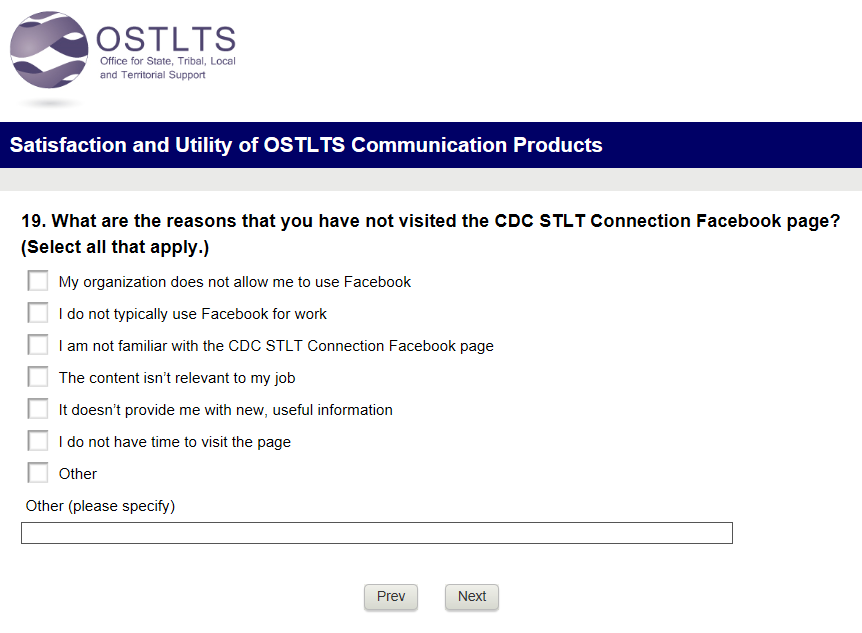Click label text "I am not familiar with the CDC STLT"
This screenshot has width=862, height=633.
tap(276, 346)
